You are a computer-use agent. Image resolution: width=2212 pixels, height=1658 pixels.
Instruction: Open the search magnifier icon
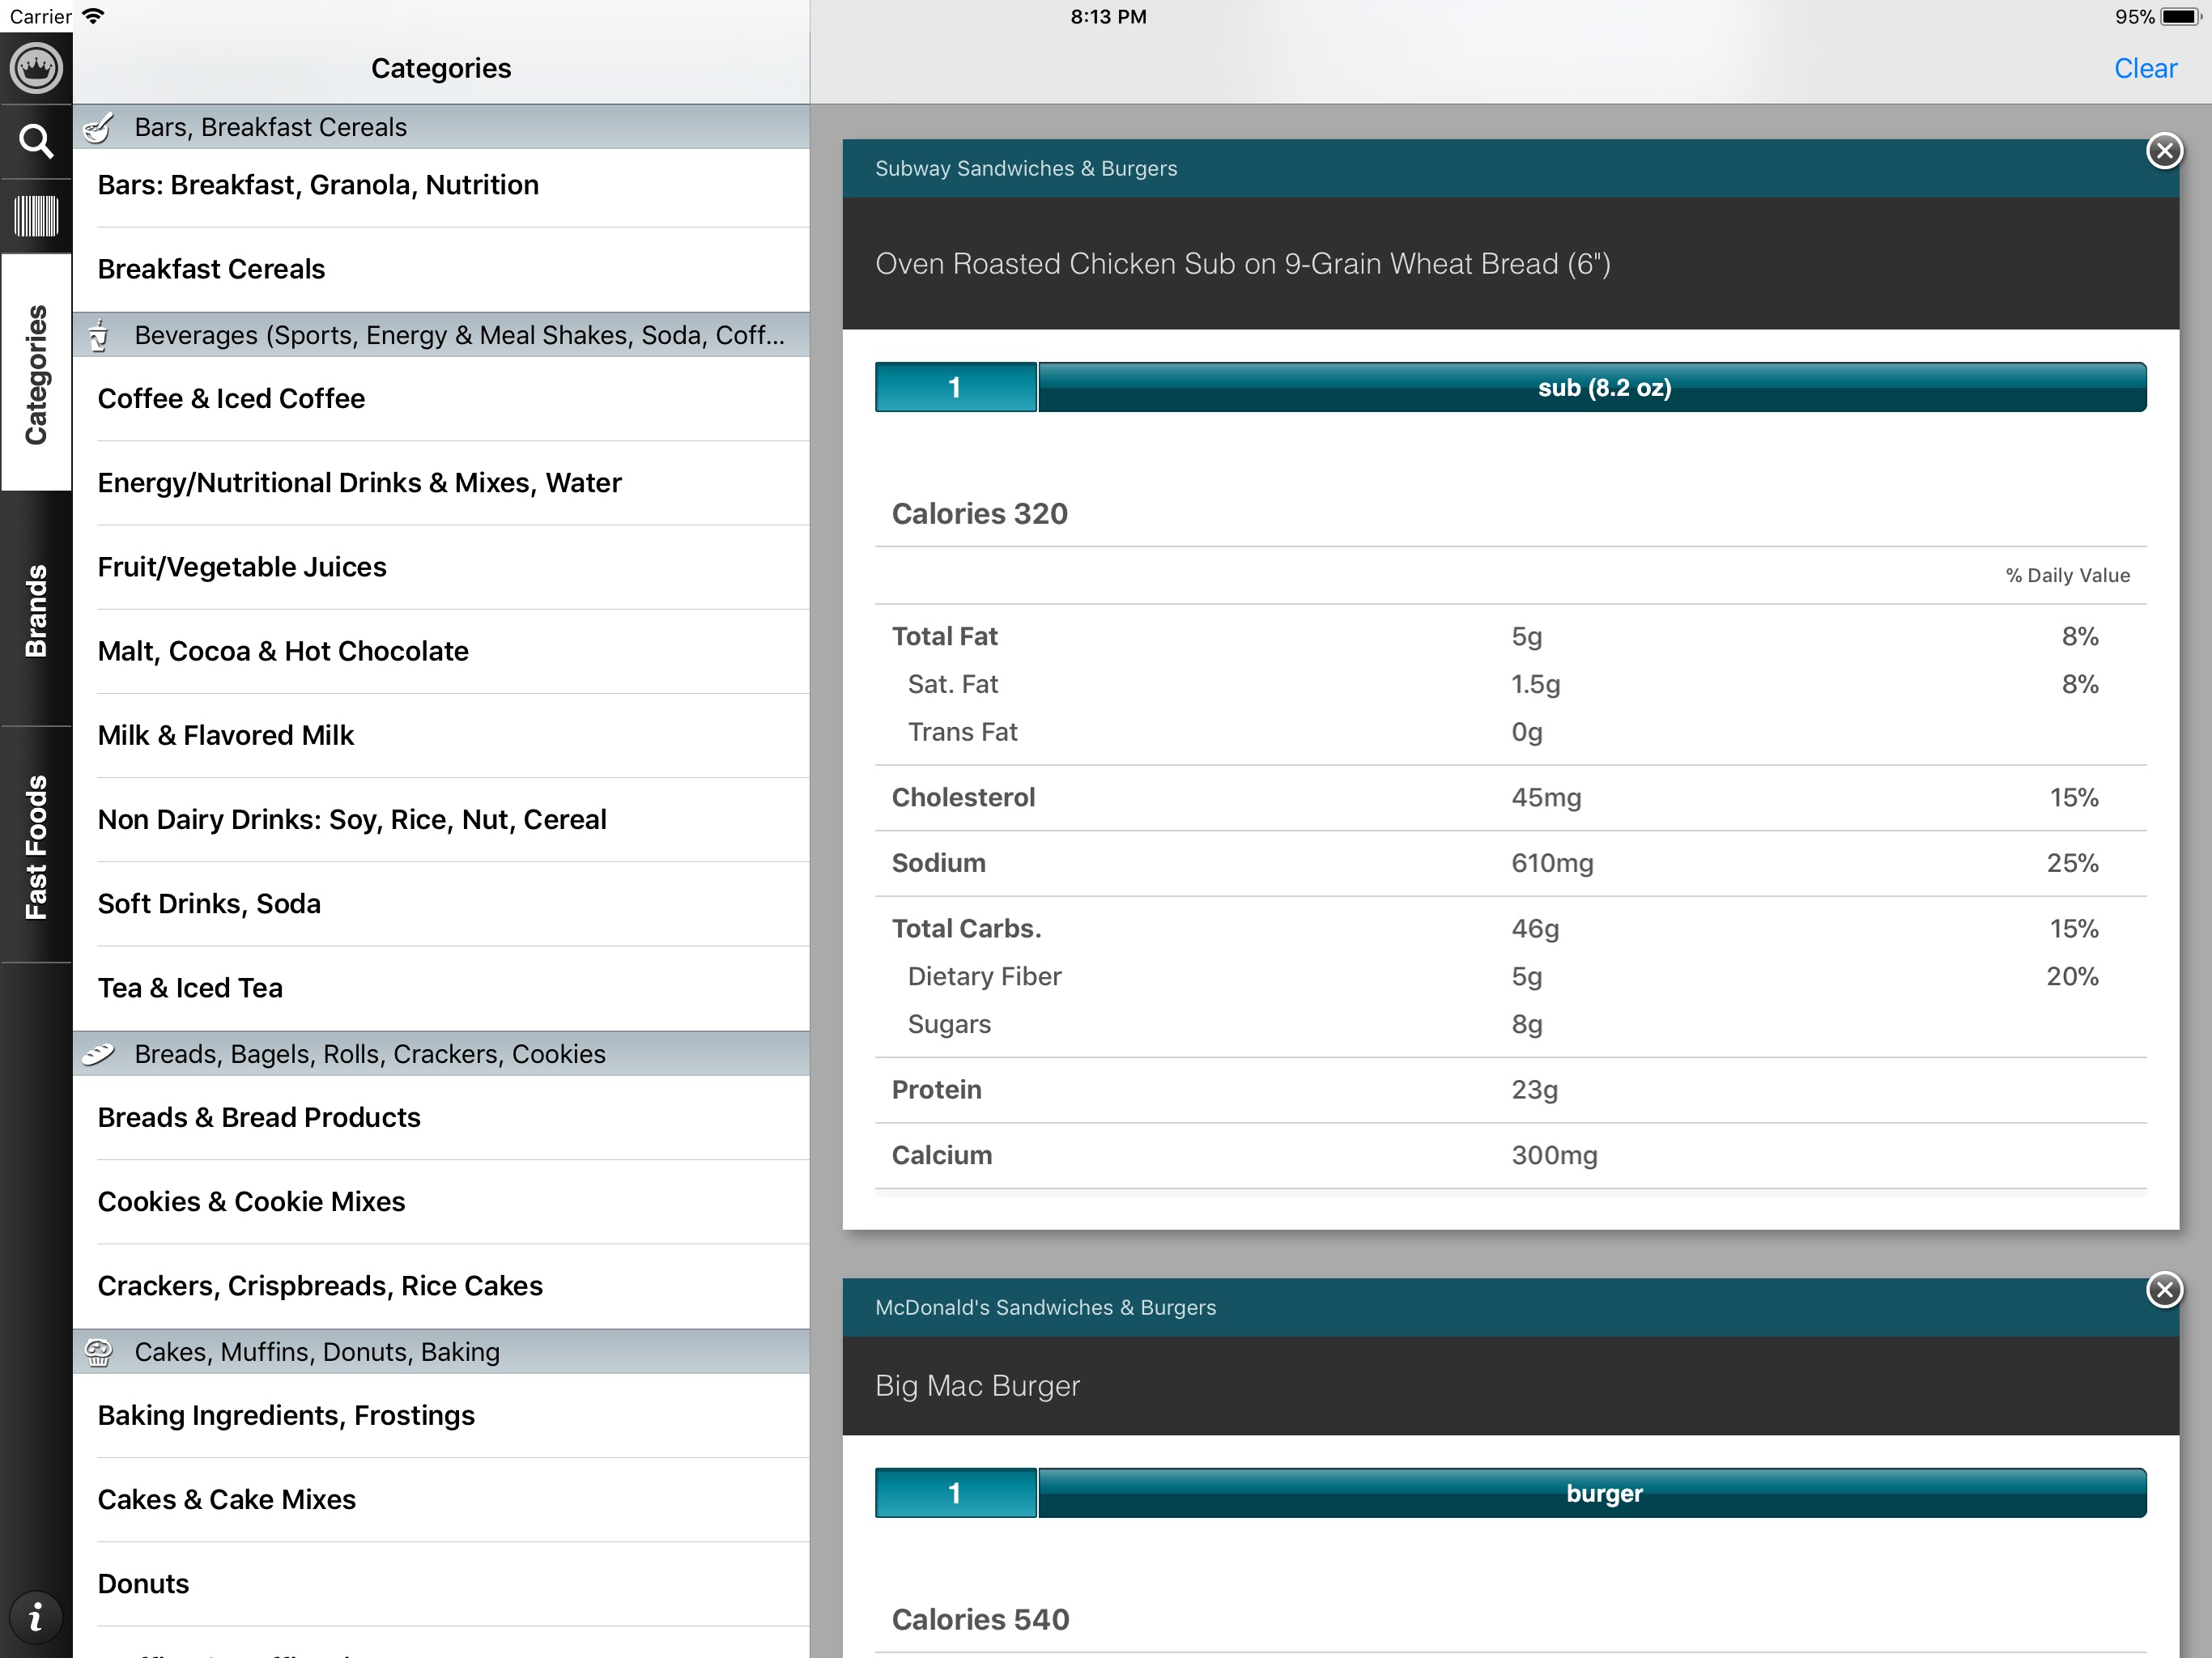click(x=36, y=141)
